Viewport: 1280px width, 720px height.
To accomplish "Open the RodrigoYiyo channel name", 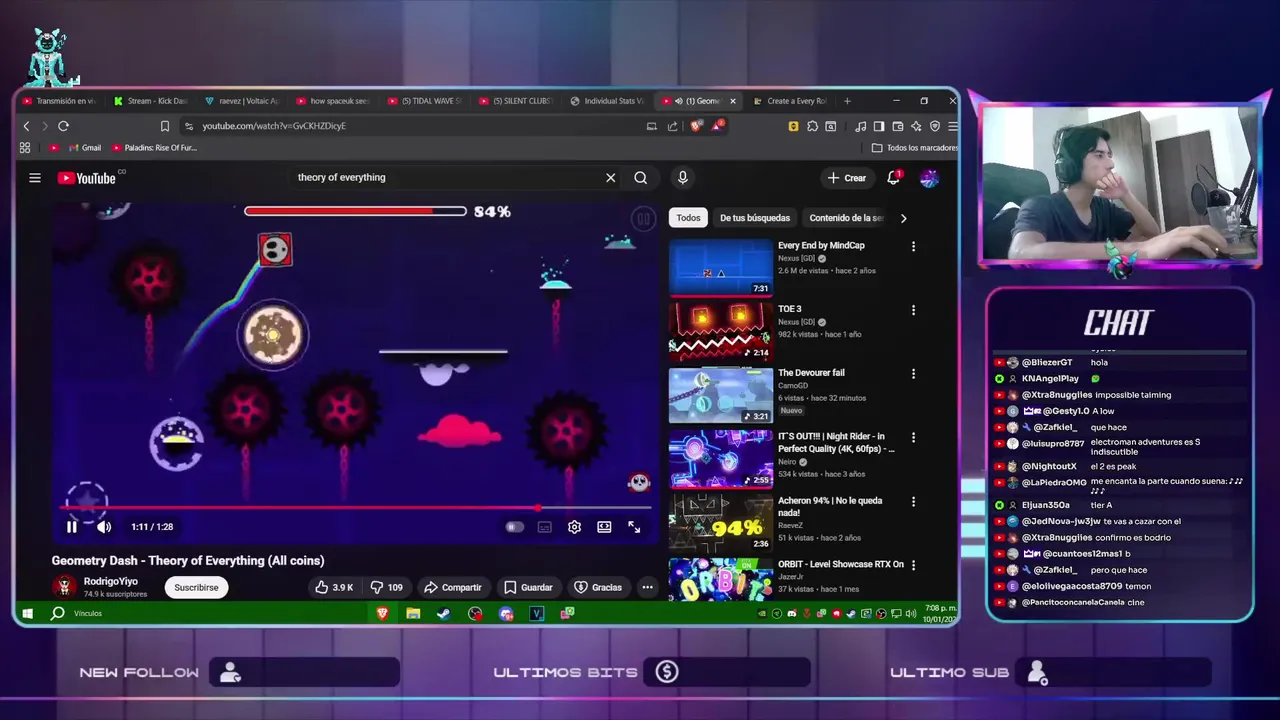I will pos(111,581).
